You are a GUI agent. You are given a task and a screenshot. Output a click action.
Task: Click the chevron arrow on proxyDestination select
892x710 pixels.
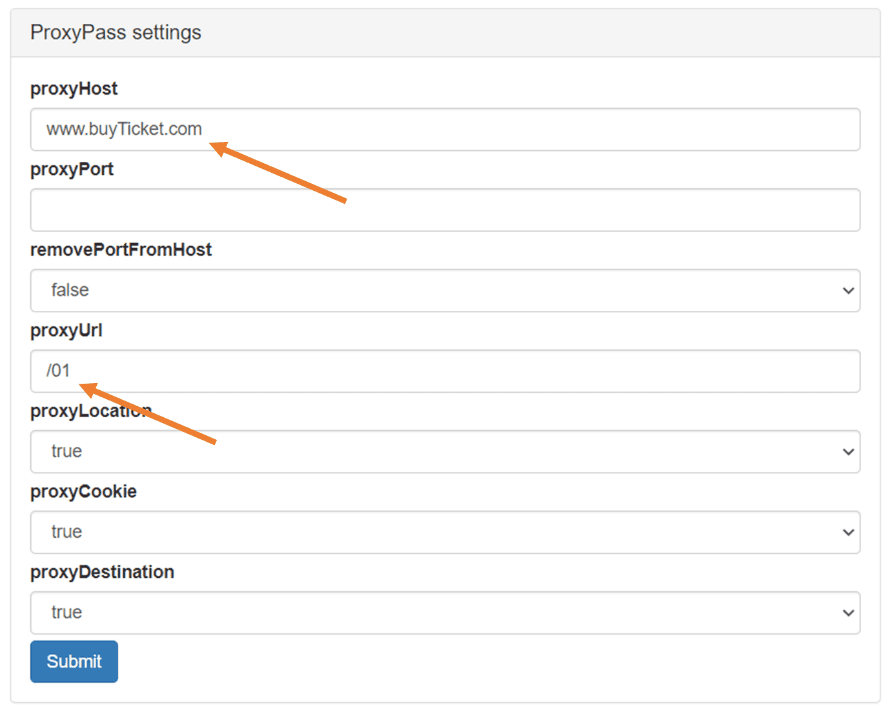click(x=848, y=613)
